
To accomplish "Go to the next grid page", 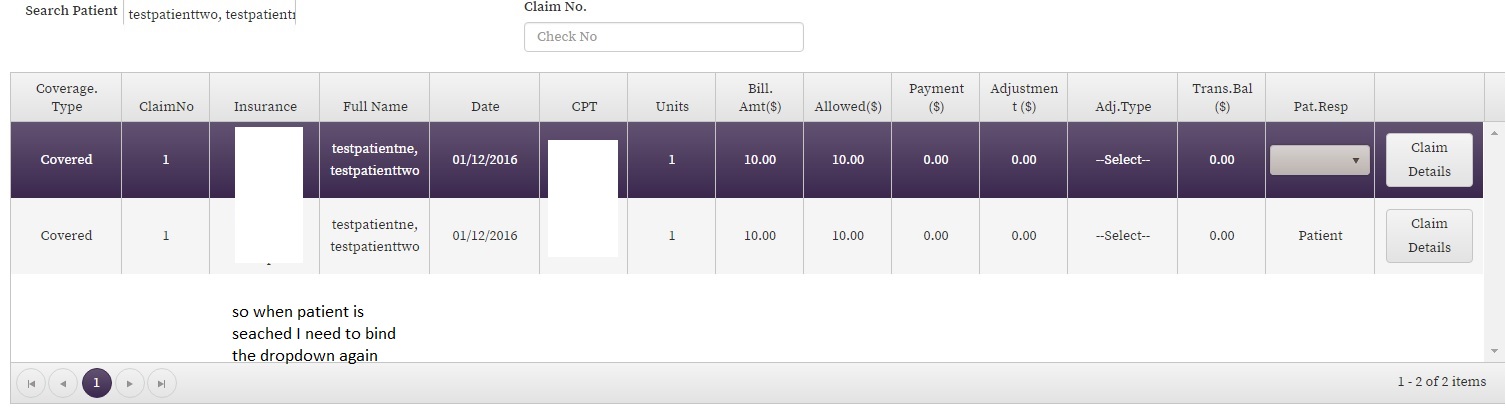I will (x=130, y=383).
